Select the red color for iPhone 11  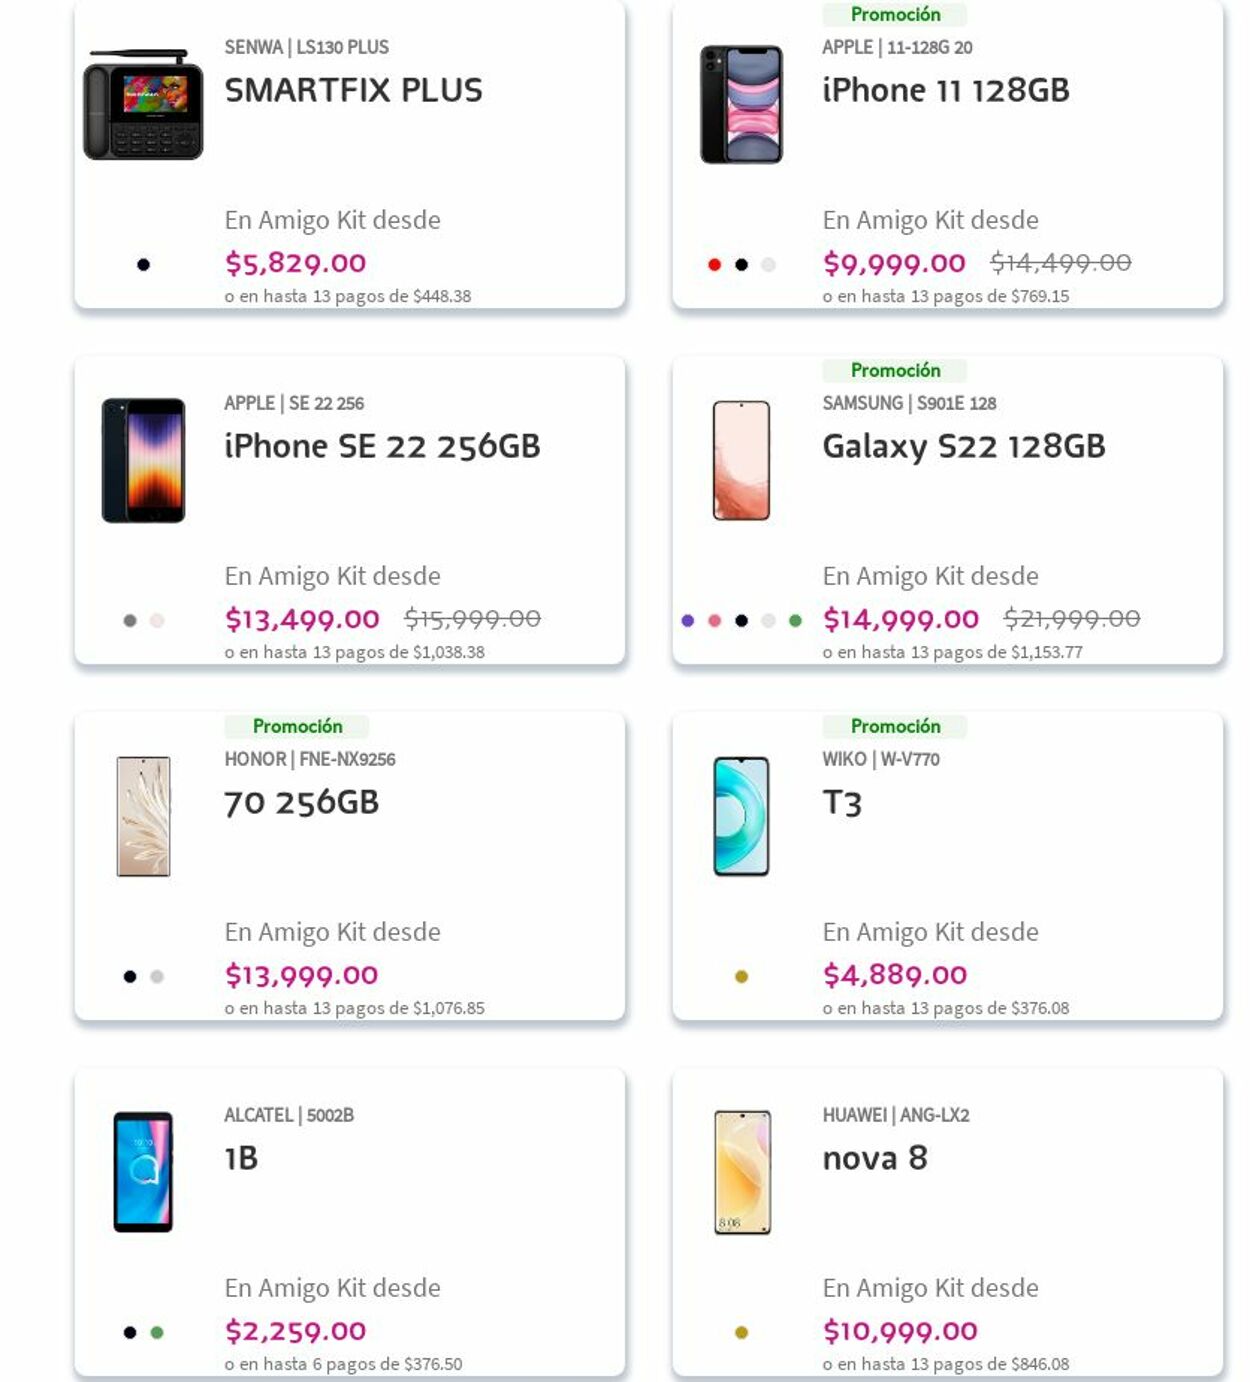pos(714,265)
